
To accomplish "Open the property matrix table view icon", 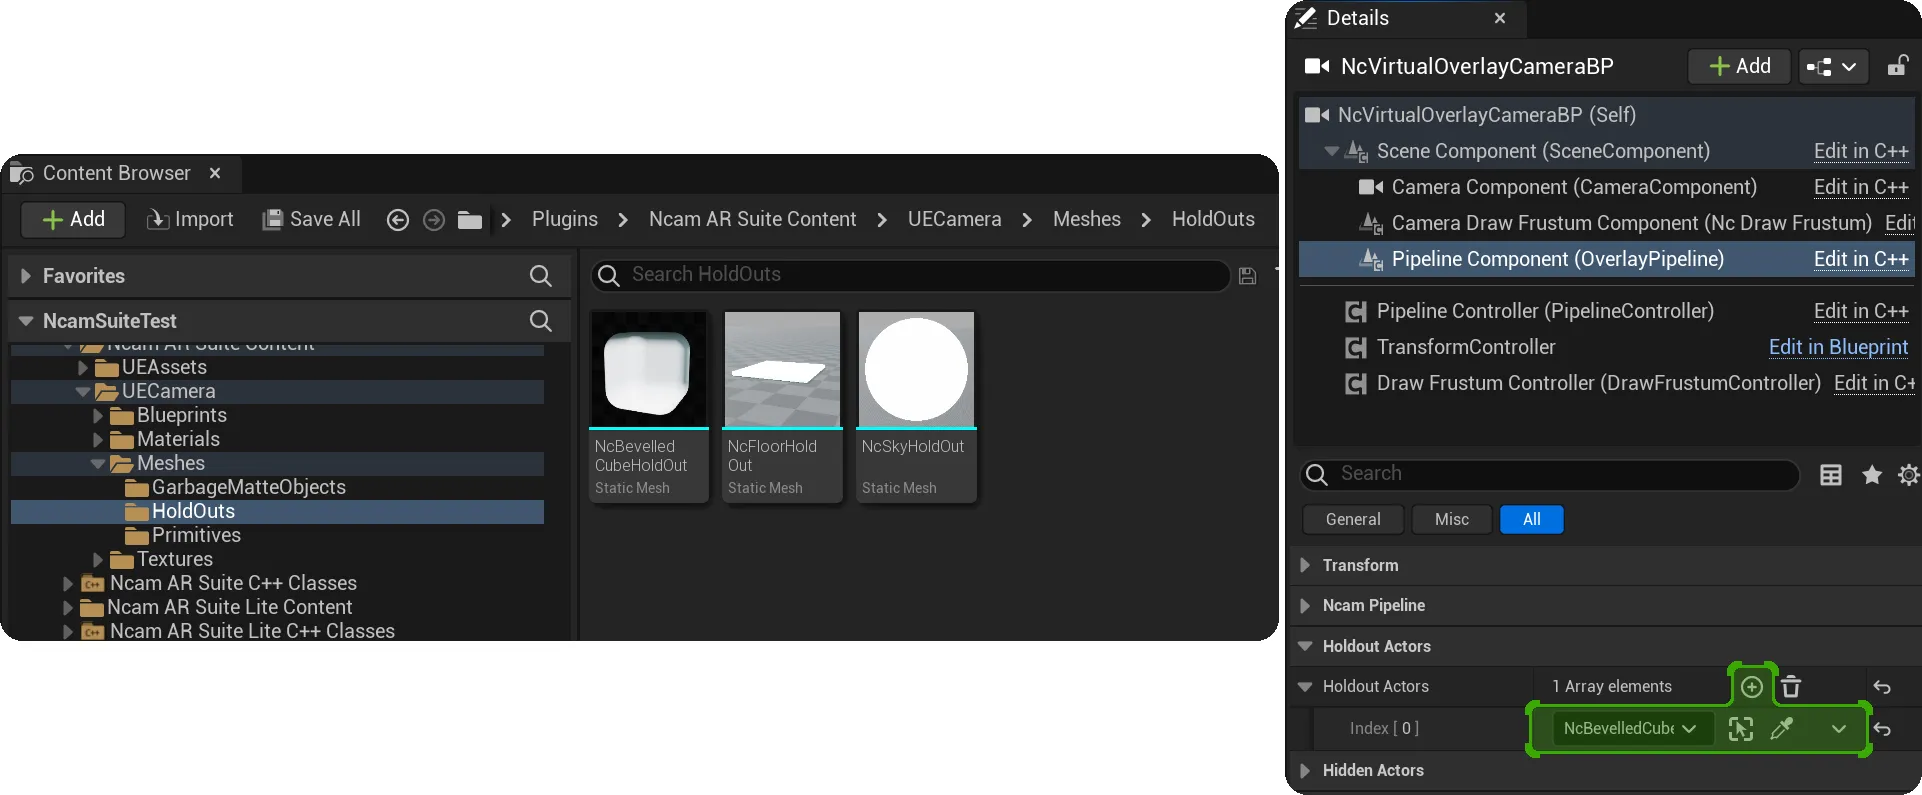I will pyautogui.click(x=1831, y=475).
